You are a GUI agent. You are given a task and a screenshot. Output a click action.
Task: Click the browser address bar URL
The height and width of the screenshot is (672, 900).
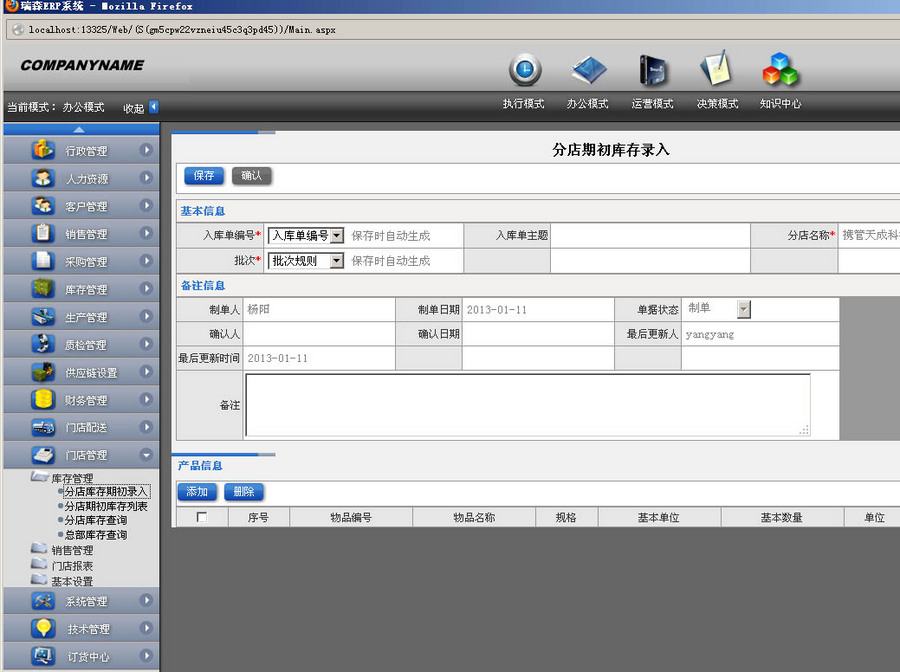click(182, 30)
